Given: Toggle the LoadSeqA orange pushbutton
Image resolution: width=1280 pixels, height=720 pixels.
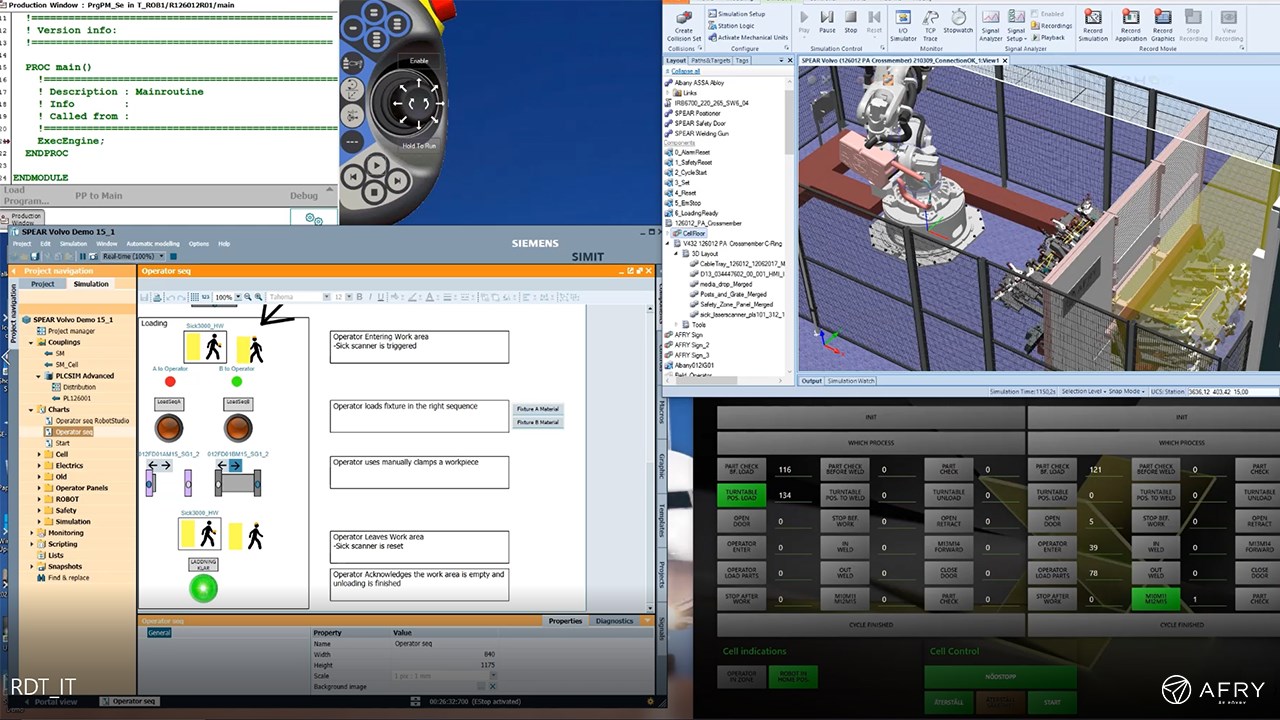Looking at the screenshot, I should point(169,428).
